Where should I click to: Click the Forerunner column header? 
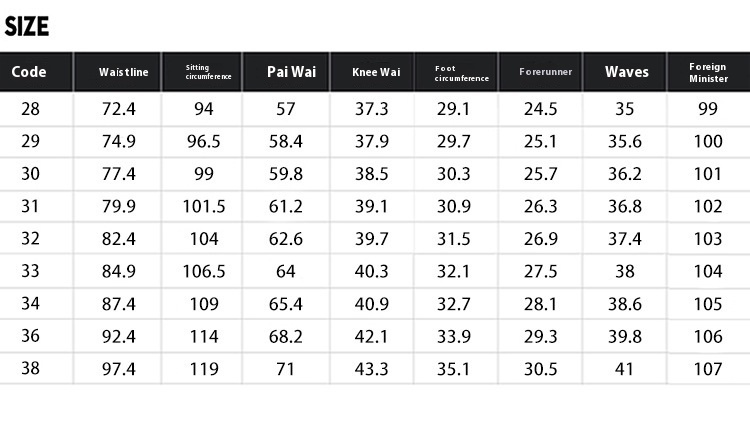[546, 72]
